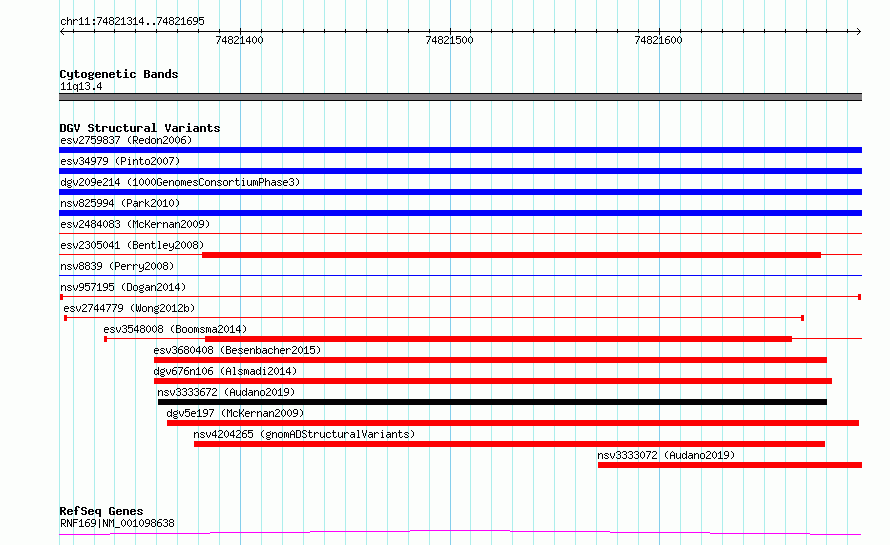Click the thick red bar for esv3548008

click(x=498, y=339)
